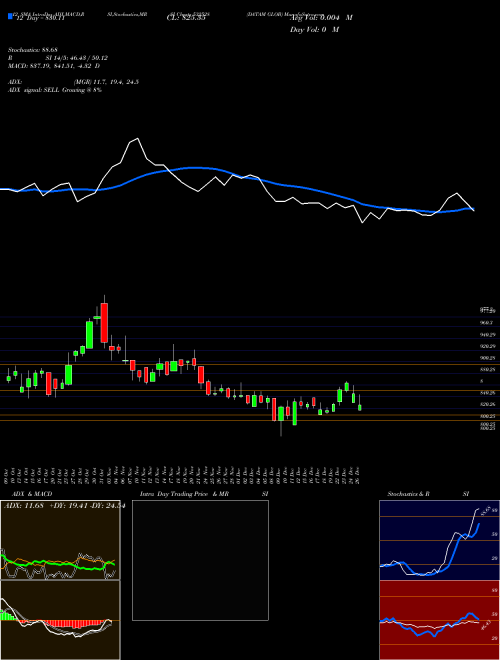Open the MACD histogram chart thumbnail

point(60,620)
